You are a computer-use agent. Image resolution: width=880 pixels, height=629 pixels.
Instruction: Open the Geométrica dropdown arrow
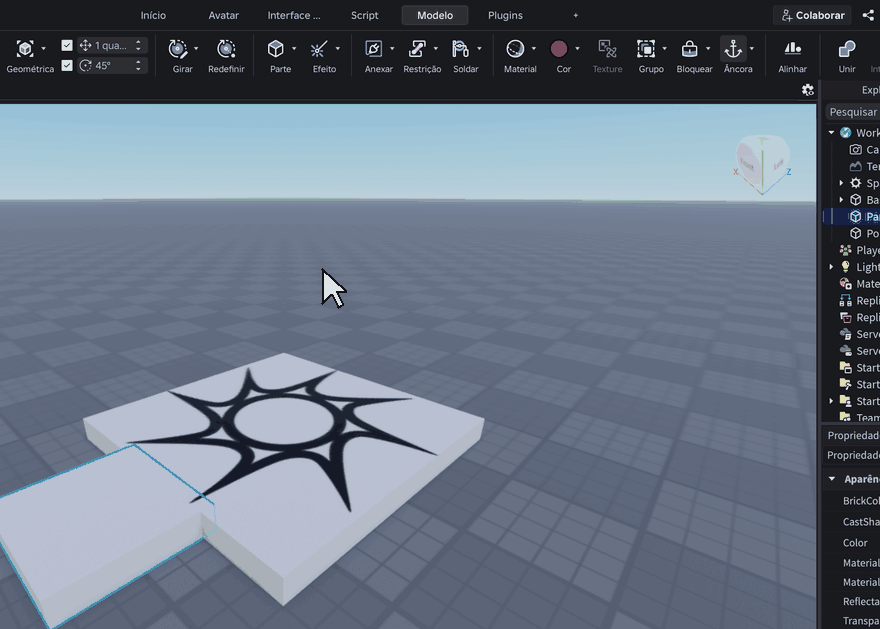click(x=44, y=49)
